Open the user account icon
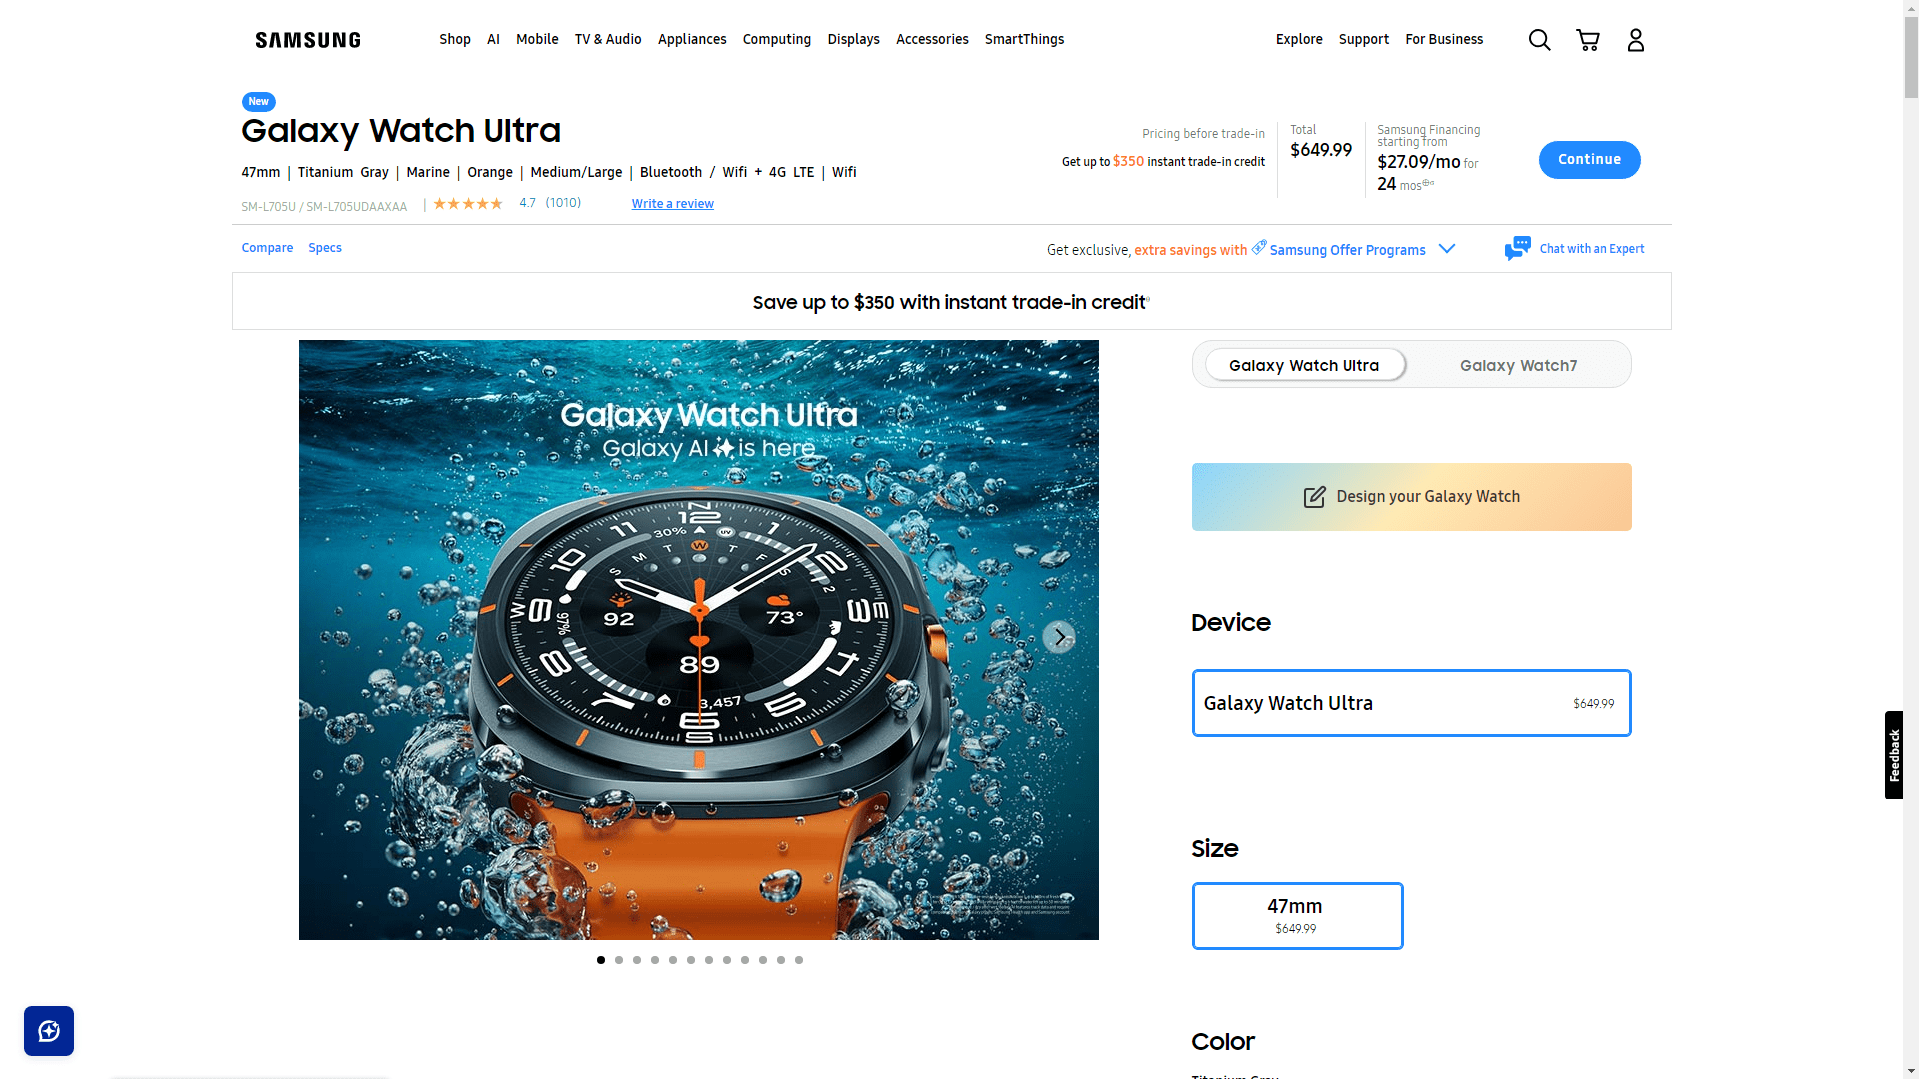The image size is (1919, 1079). pyautogui.click(x=1635, y=40)
